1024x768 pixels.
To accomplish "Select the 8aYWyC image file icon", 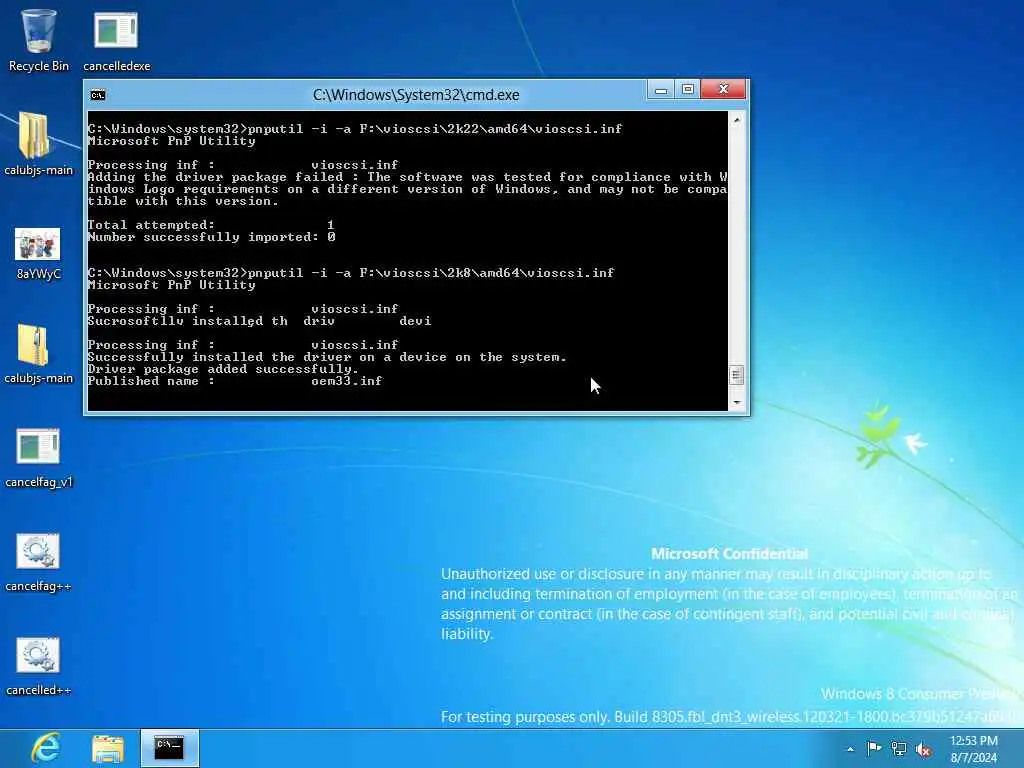I will (38, 253).
